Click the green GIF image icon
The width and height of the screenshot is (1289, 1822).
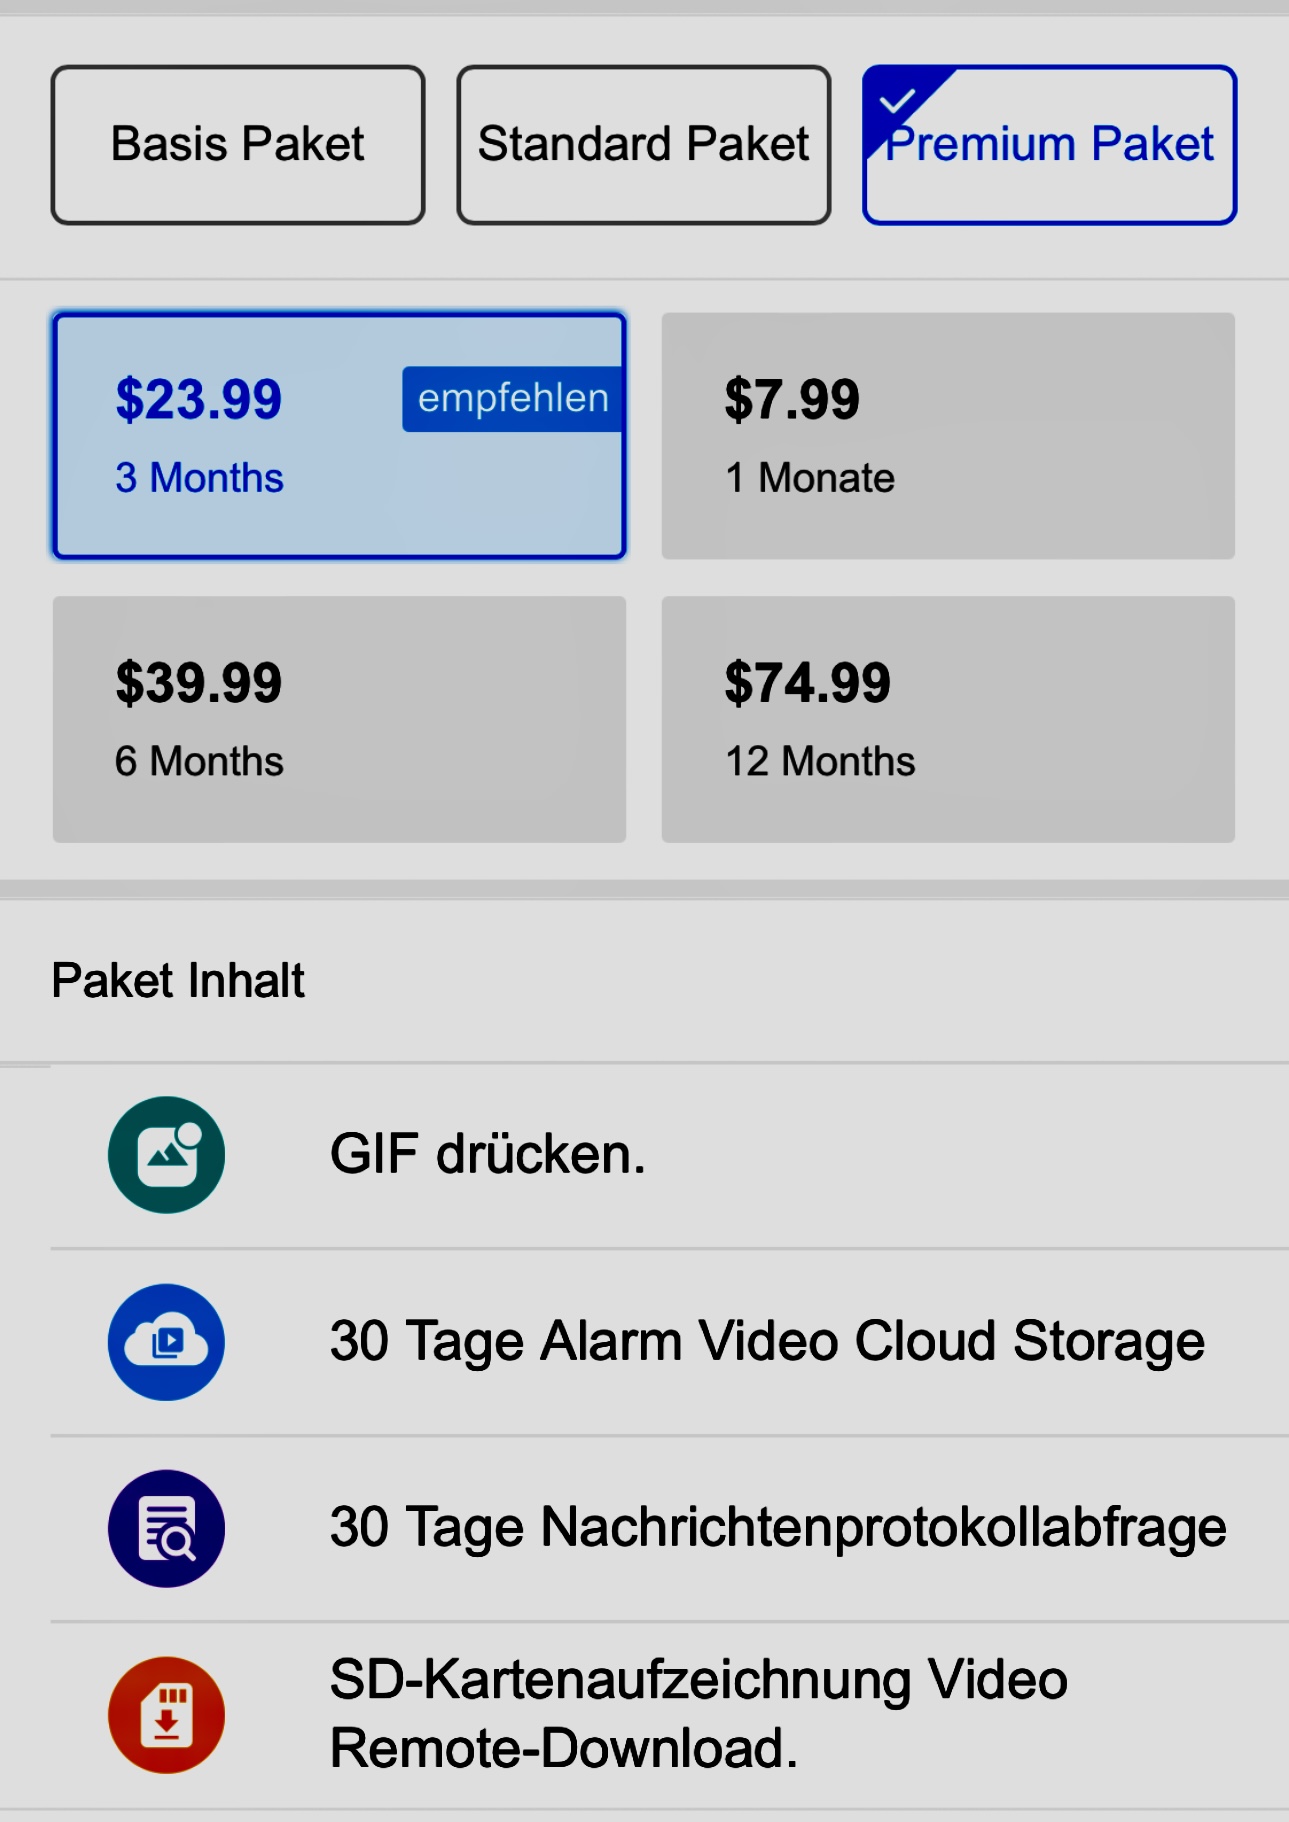pos(167,1155)
